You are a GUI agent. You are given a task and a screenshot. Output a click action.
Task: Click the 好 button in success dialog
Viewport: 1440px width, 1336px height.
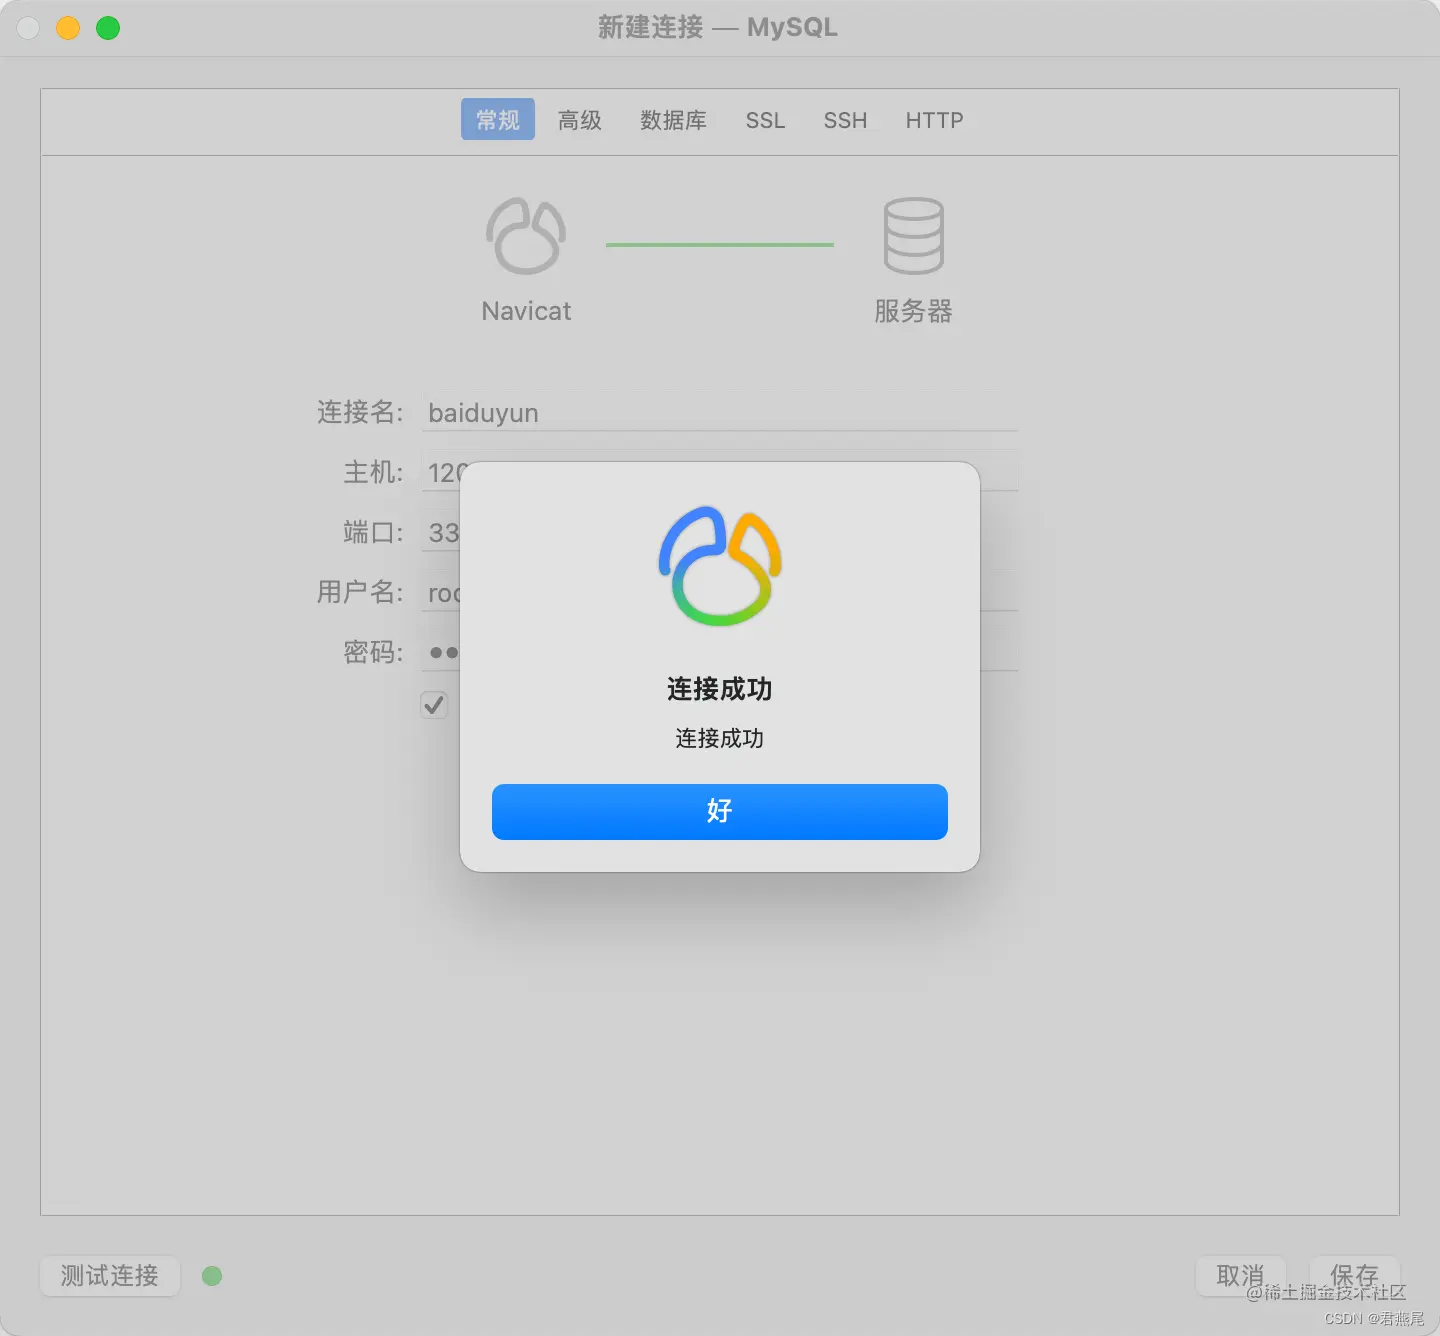pos(719,811)
